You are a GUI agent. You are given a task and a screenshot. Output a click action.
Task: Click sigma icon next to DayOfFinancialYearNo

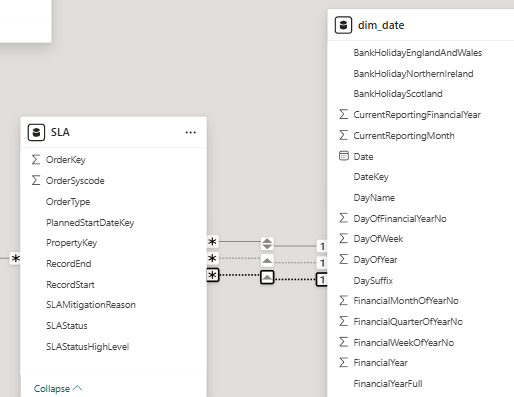pyautogui.click(x=344, y=218)
